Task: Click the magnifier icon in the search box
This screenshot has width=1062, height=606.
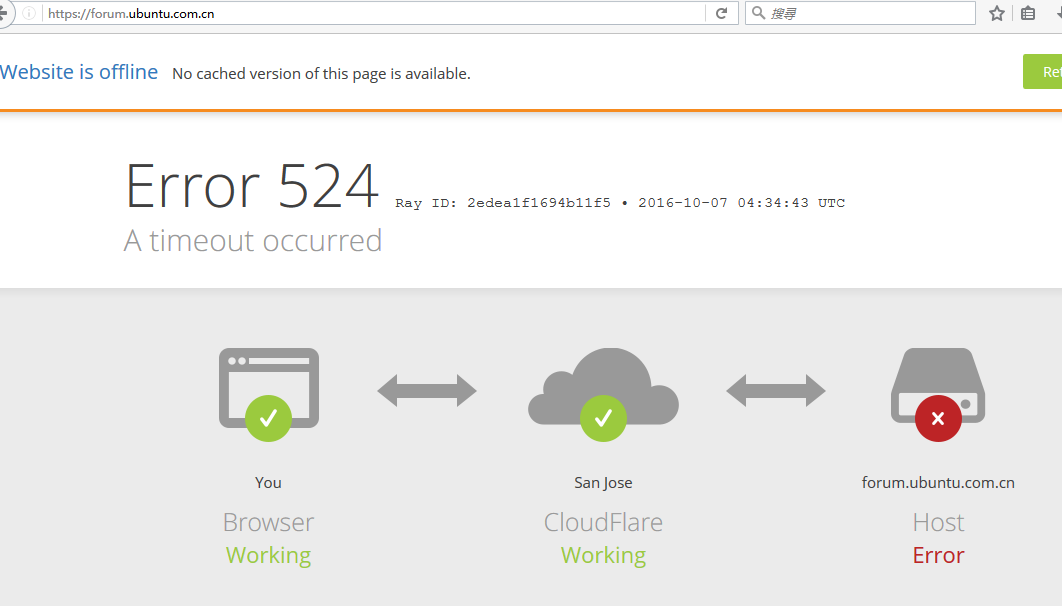Action: click(759, 13)
